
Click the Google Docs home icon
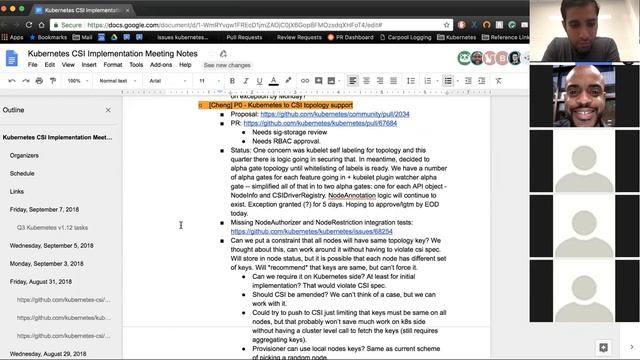pyautogui.click(x=12, y=58)
